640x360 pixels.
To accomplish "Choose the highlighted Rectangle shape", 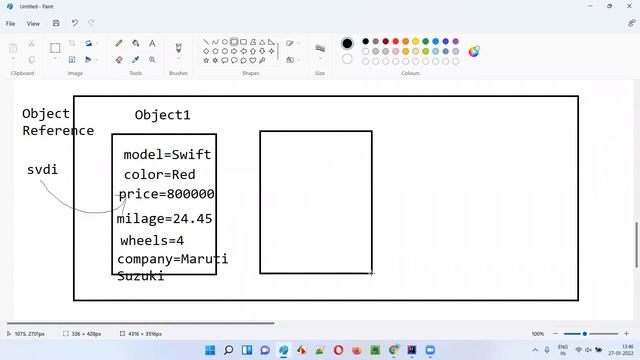I will pos(234,42).
